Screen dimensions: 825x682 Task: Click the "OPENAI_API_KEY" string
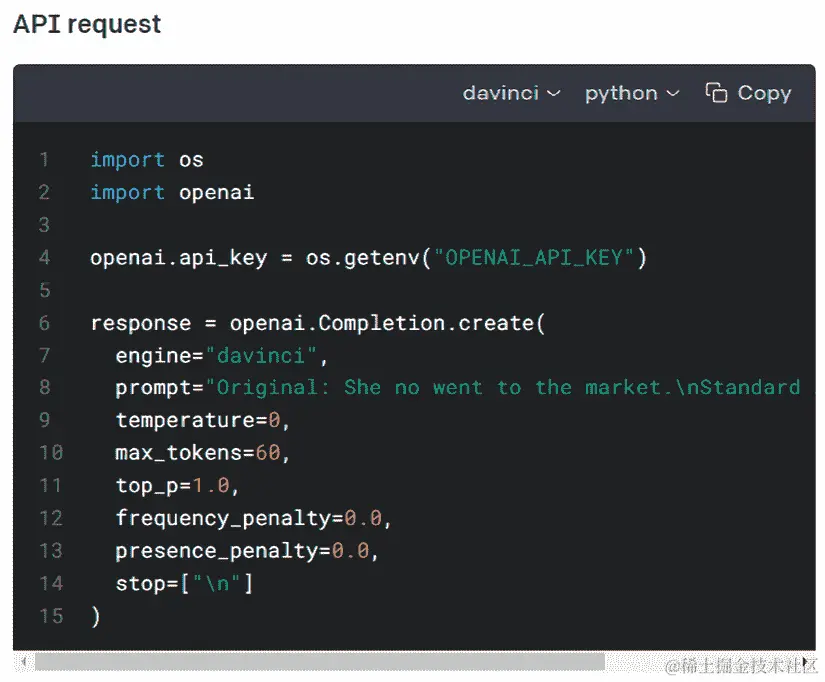click(535, 258)
